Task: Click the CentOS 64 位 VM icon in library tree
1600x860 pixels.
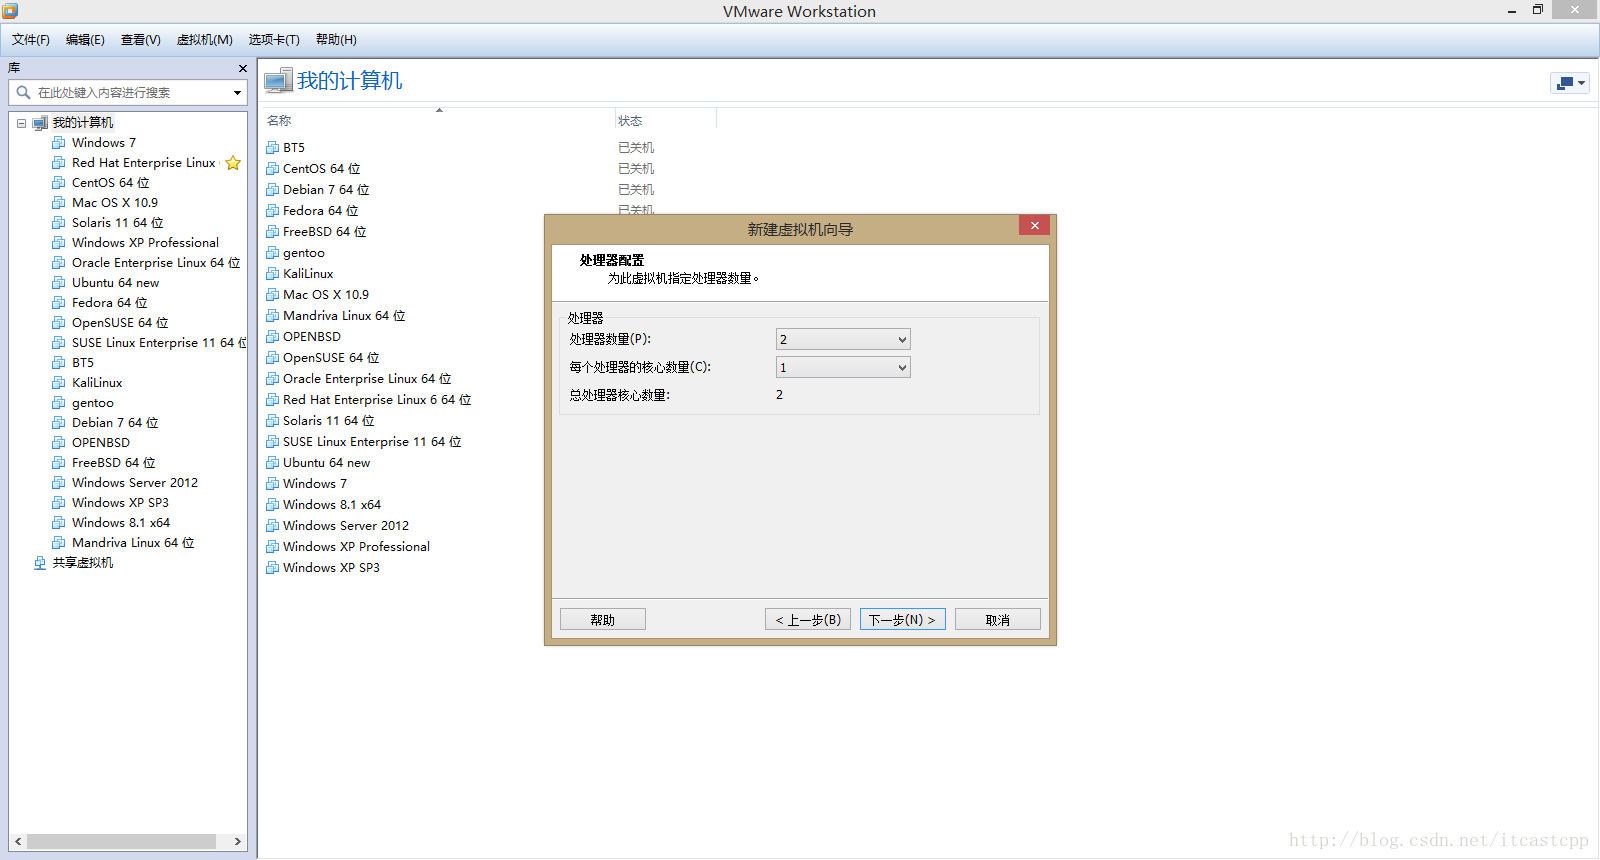Action: pyautogui.click(x=59, y=183)
